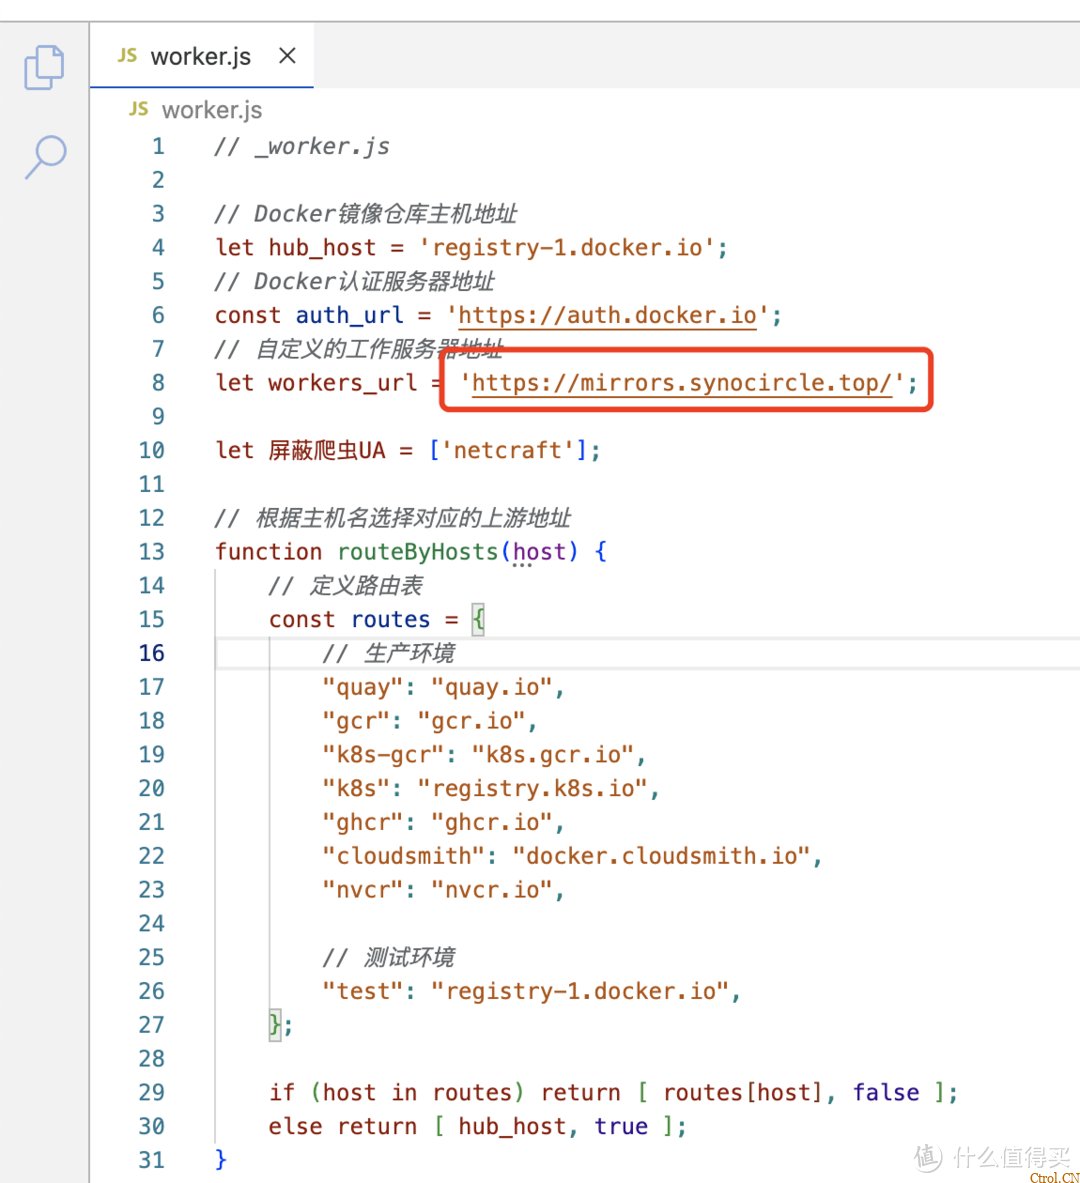The image size is (1080, 1183).
Task: Select the worker.js editor tab
Action: 200,57
